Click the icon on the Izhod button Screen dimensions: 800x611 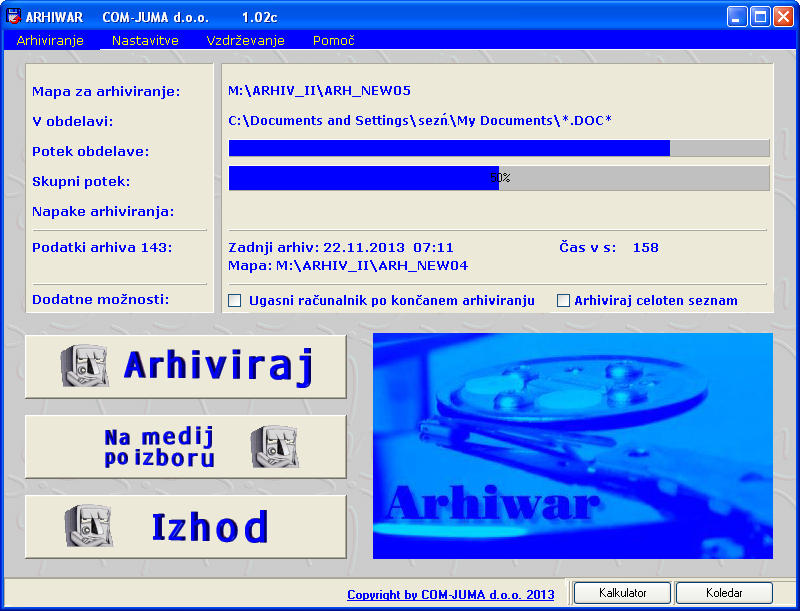click(x=84, y=526)
